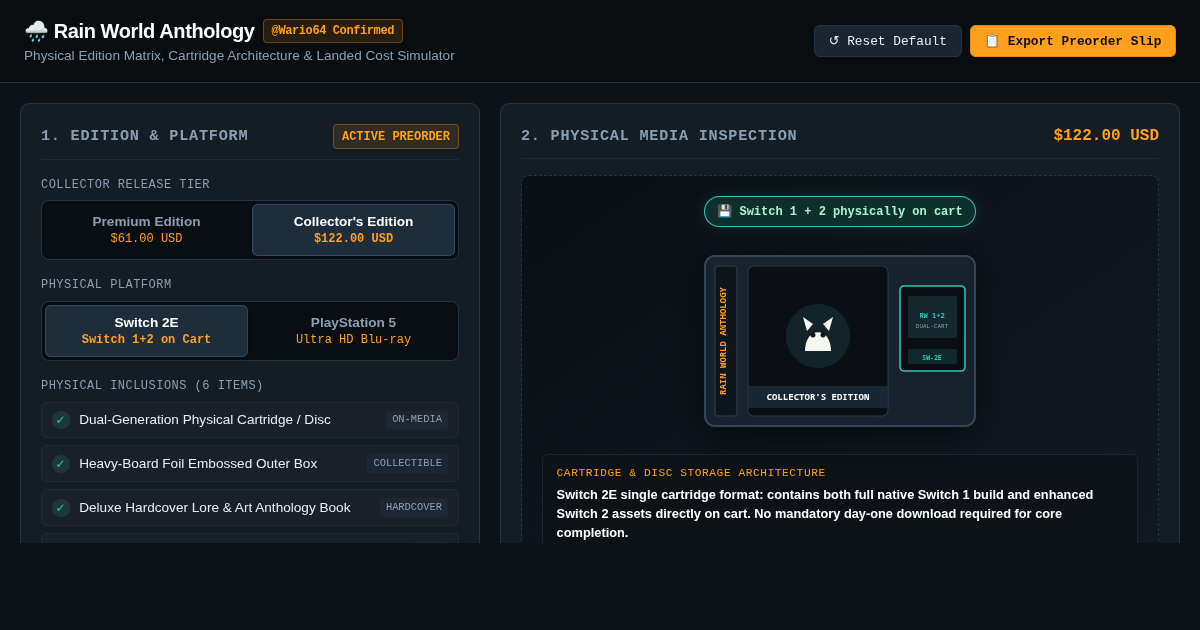Image resolution: width=1200 pixels, height=630 pixels.
Task: Click the Reset Default button
Action: click(x=888, y=41)
